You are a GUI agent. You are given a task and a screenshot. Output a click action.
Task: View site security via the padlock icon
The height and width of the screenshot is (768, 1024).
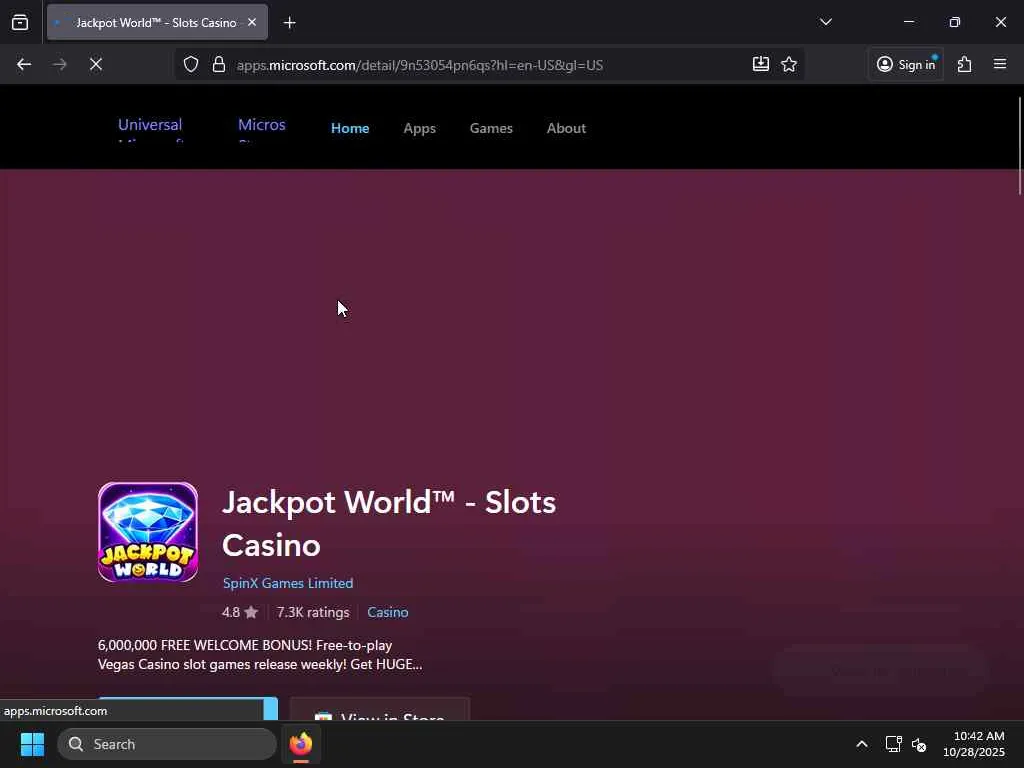point(219,64)
